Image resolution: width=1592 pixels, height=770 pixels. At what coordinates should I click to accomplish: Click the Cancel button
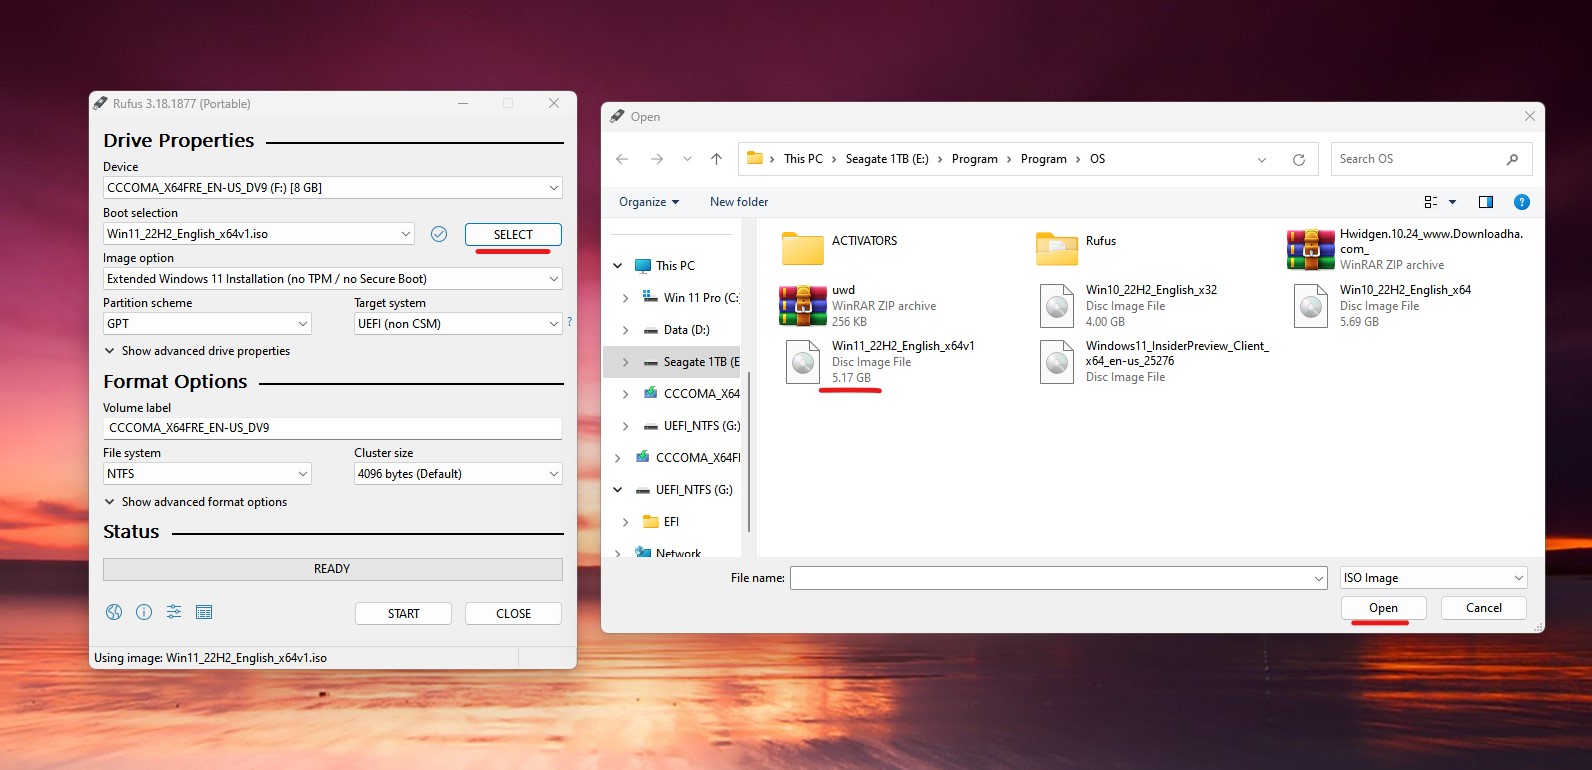1484,608
